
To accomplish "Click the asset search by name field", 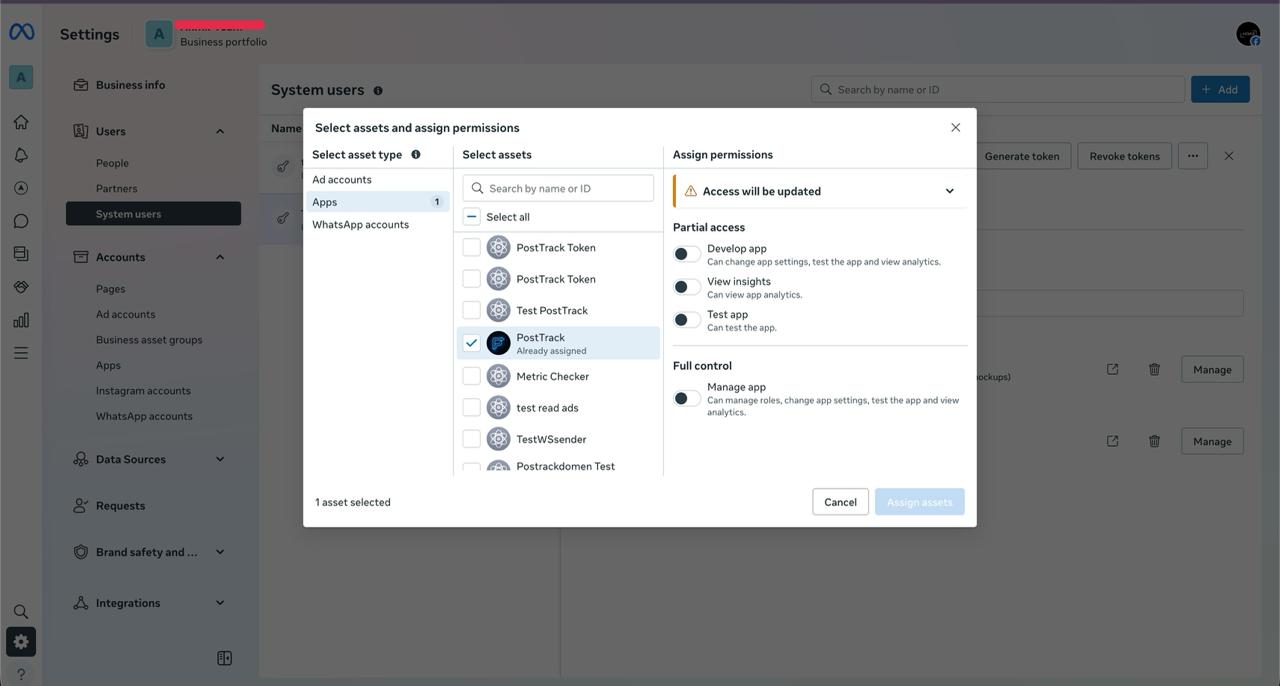I will tap(568, 188).
